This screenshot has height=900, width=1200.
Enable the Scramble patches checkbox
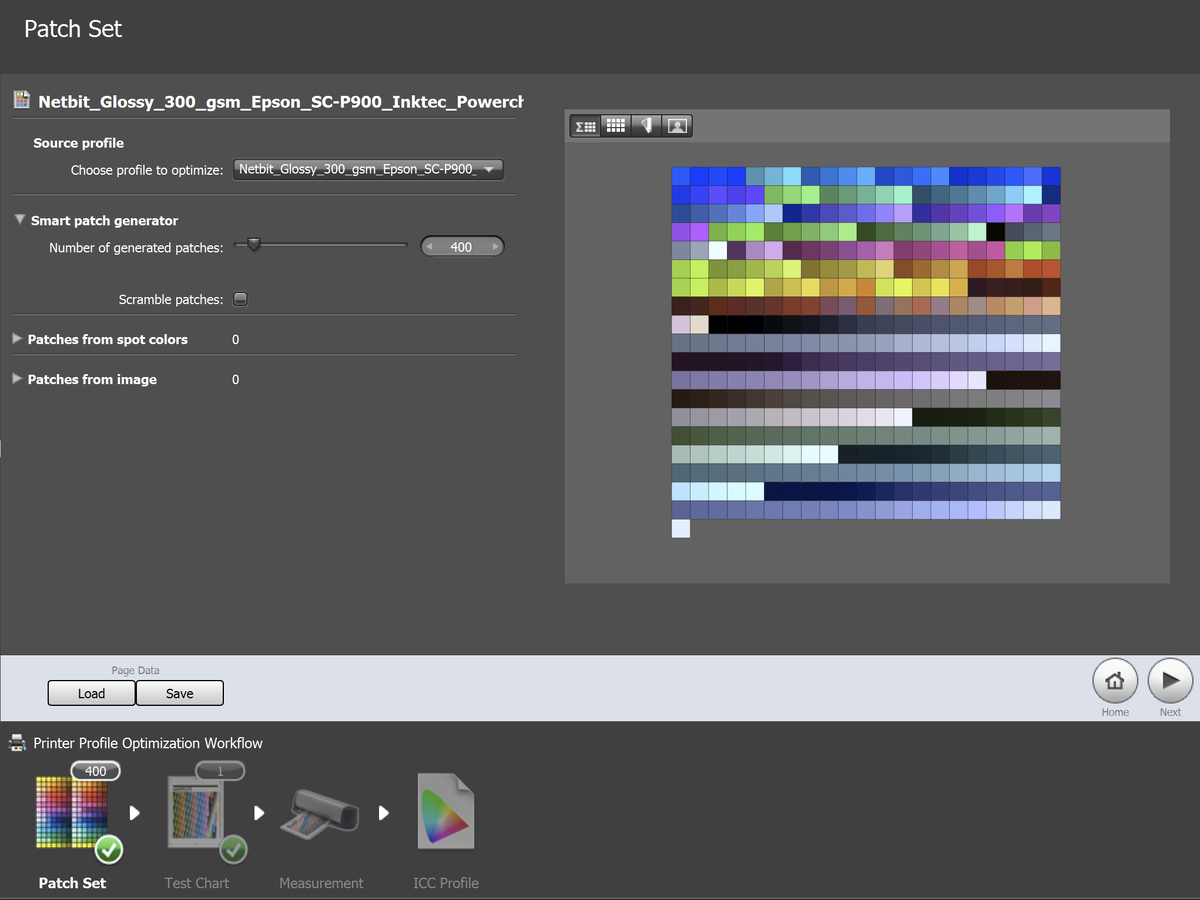(x=240, y=299)
